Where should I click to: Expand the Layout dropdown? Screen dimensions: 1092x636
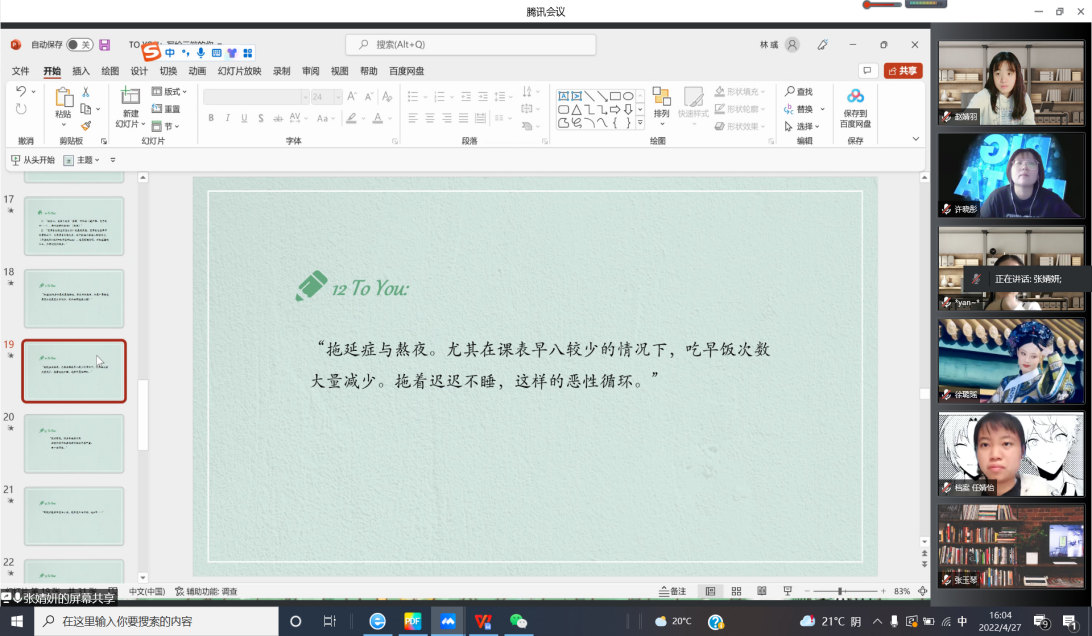pos(170,92)
